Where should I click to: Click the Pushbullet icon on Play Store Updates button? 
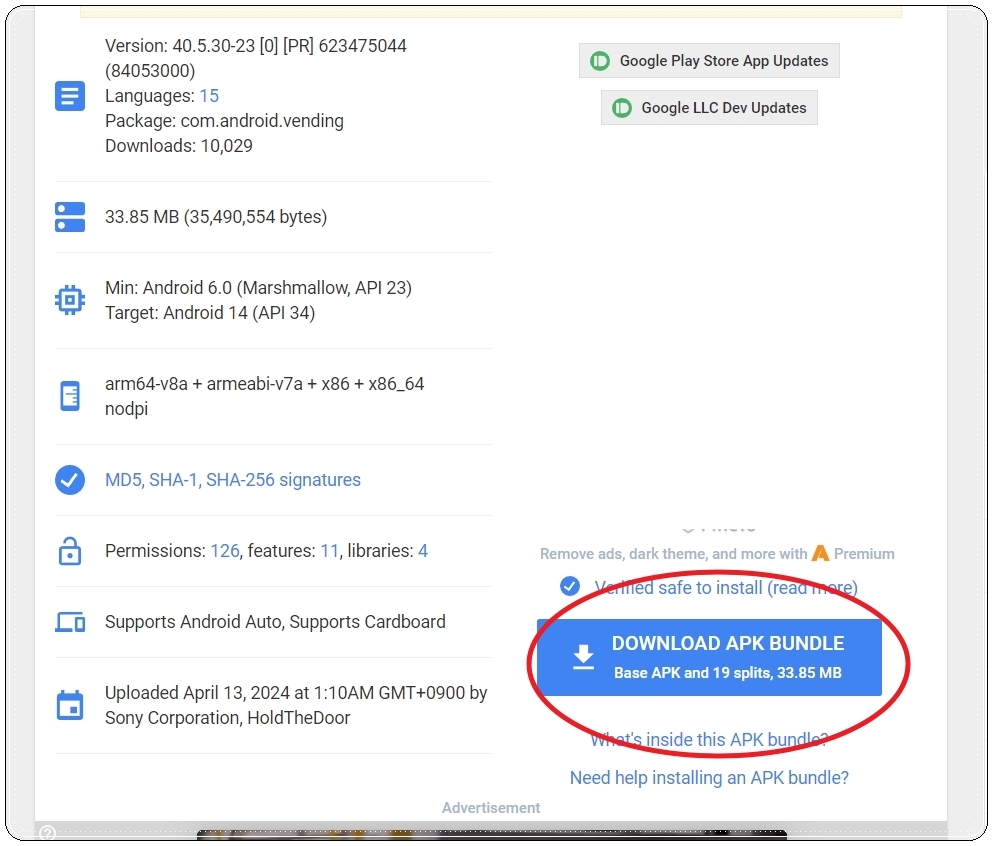(x=600, y=61)
